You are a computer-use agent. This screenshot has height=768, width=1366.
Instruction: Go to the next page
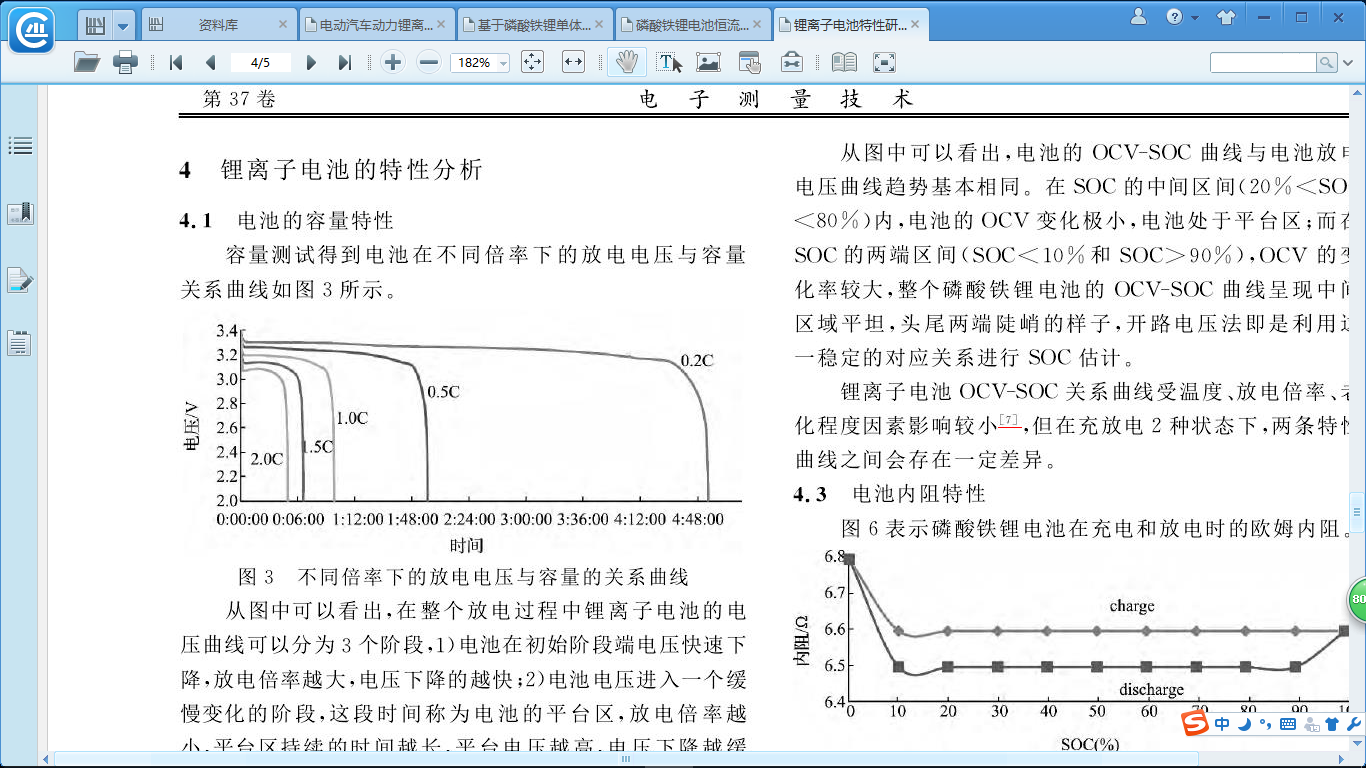coord(311,62)
